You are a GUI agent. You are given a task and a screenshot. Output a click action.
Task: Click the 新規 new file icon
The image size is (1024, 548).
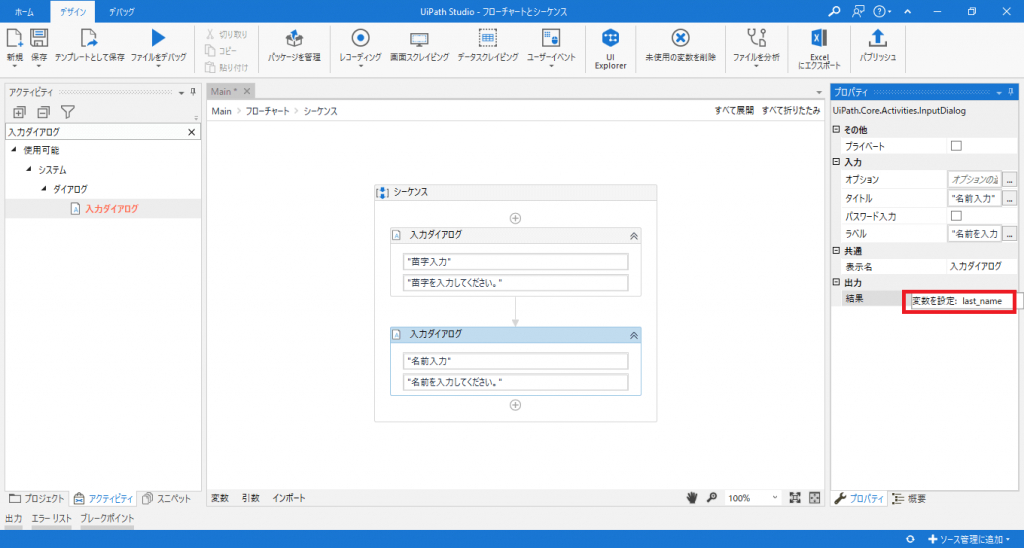pyautogui.click(x=14, y=38)
